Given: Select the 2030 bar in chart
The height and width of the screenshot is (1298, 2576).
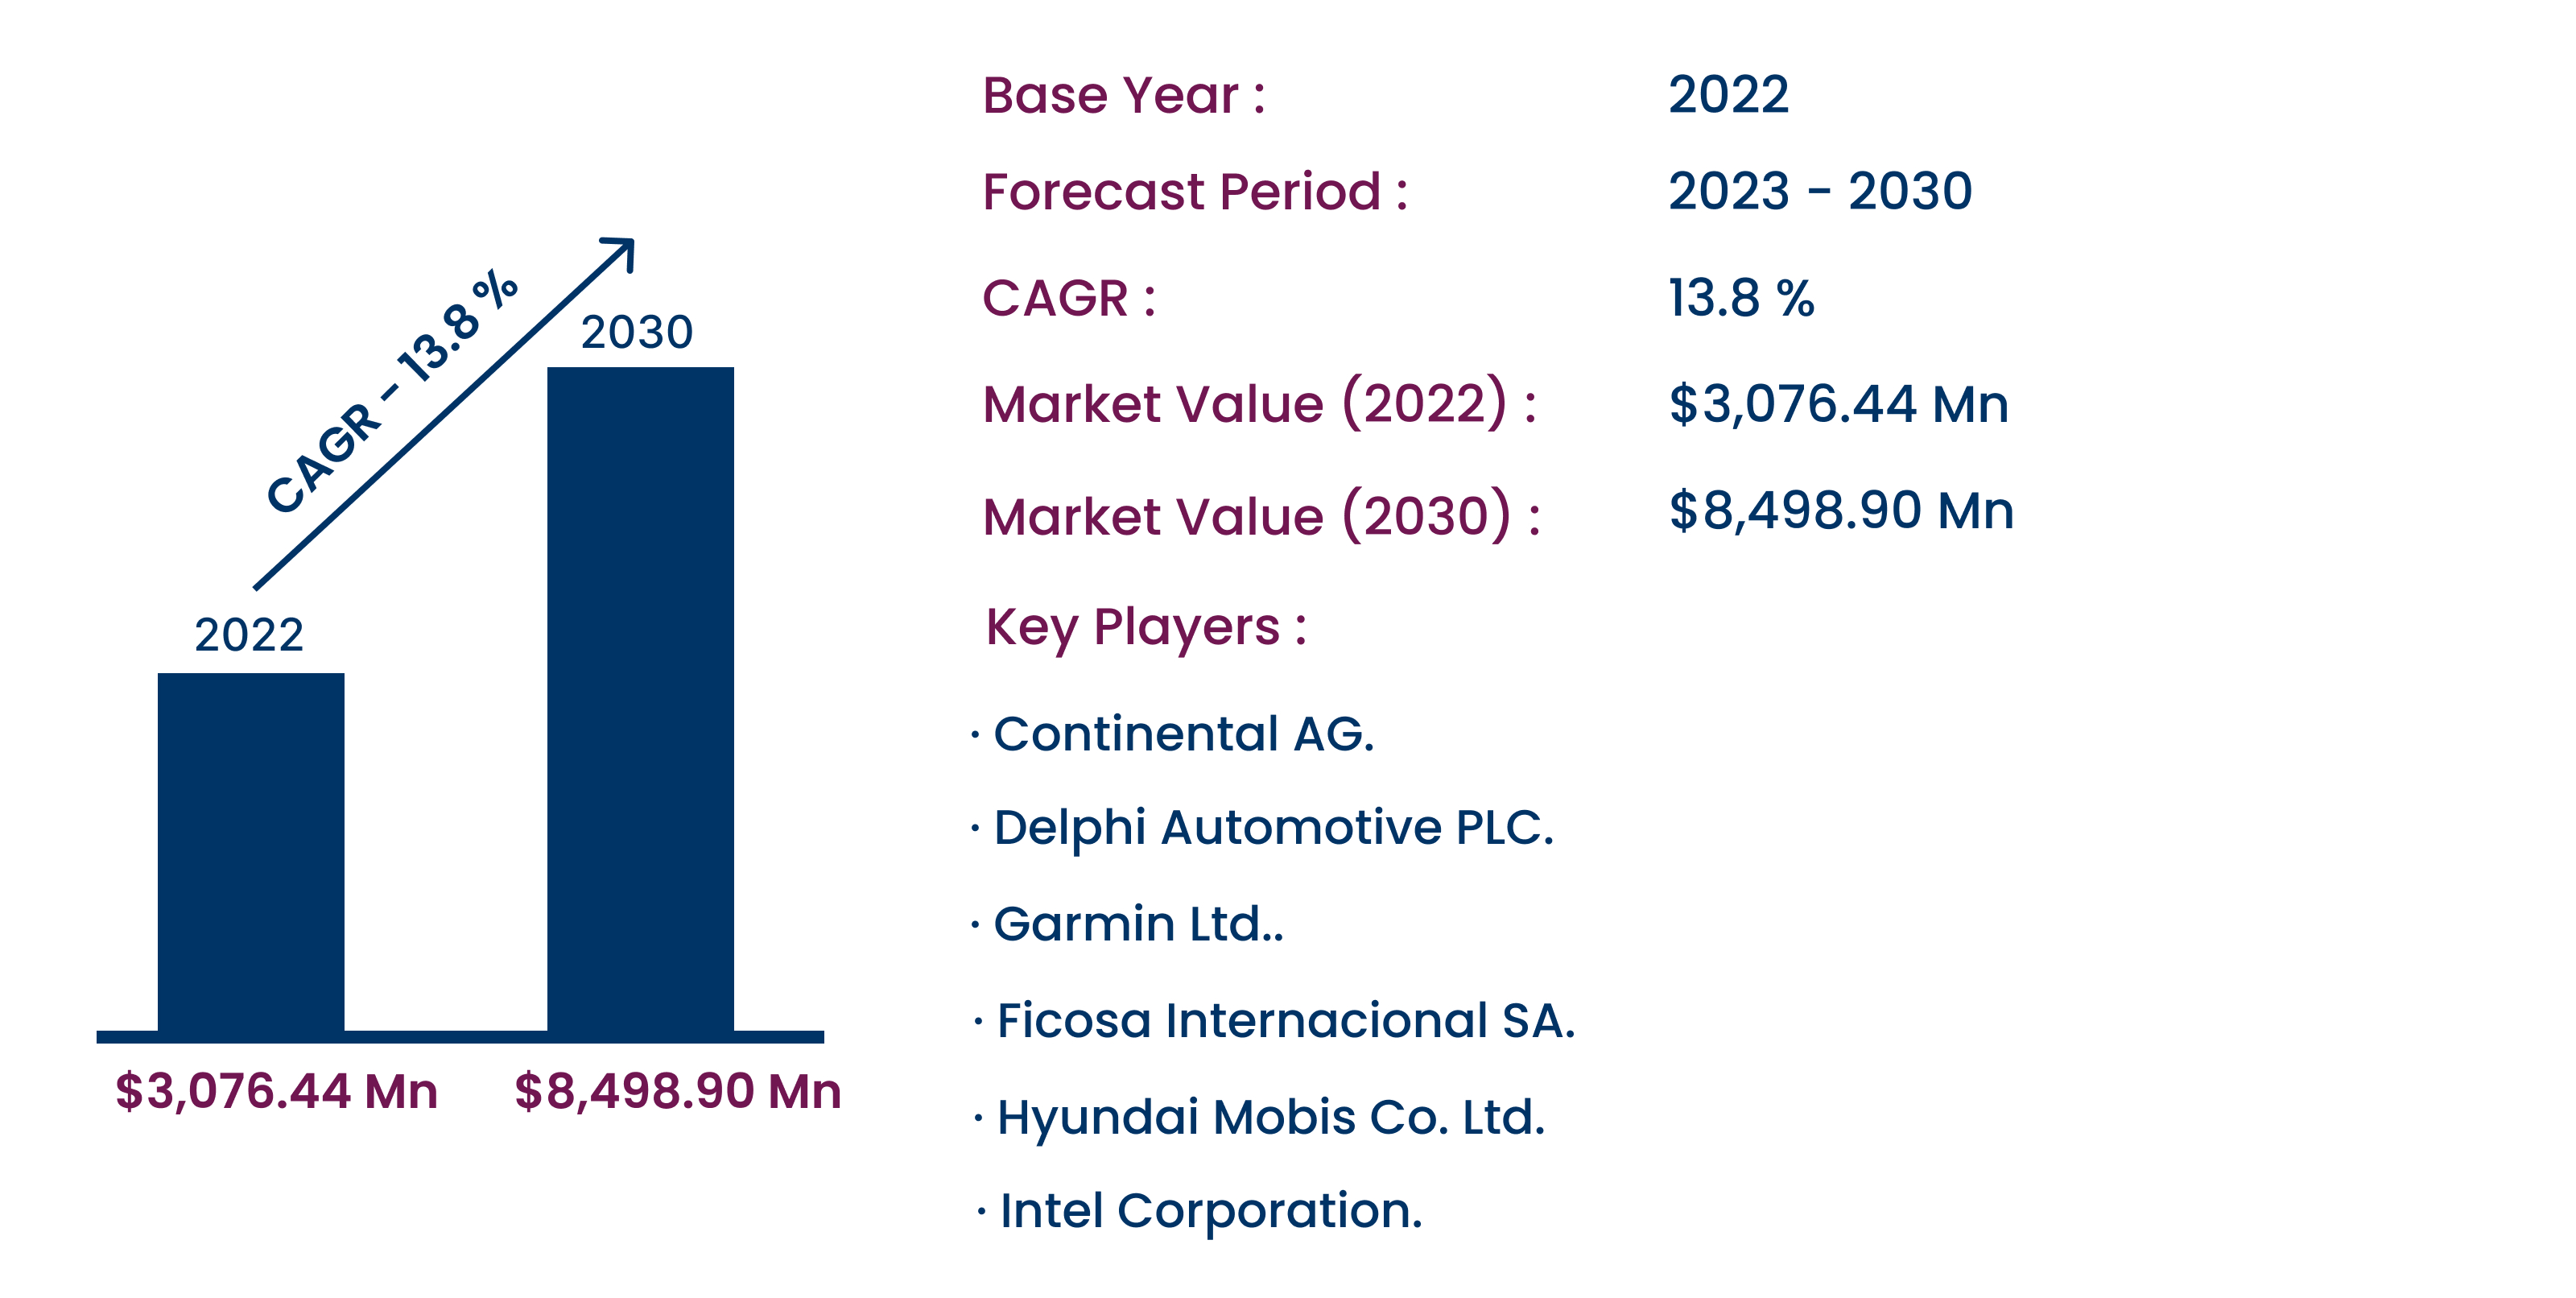Looking at the screenshot, I should click(640, 699).
